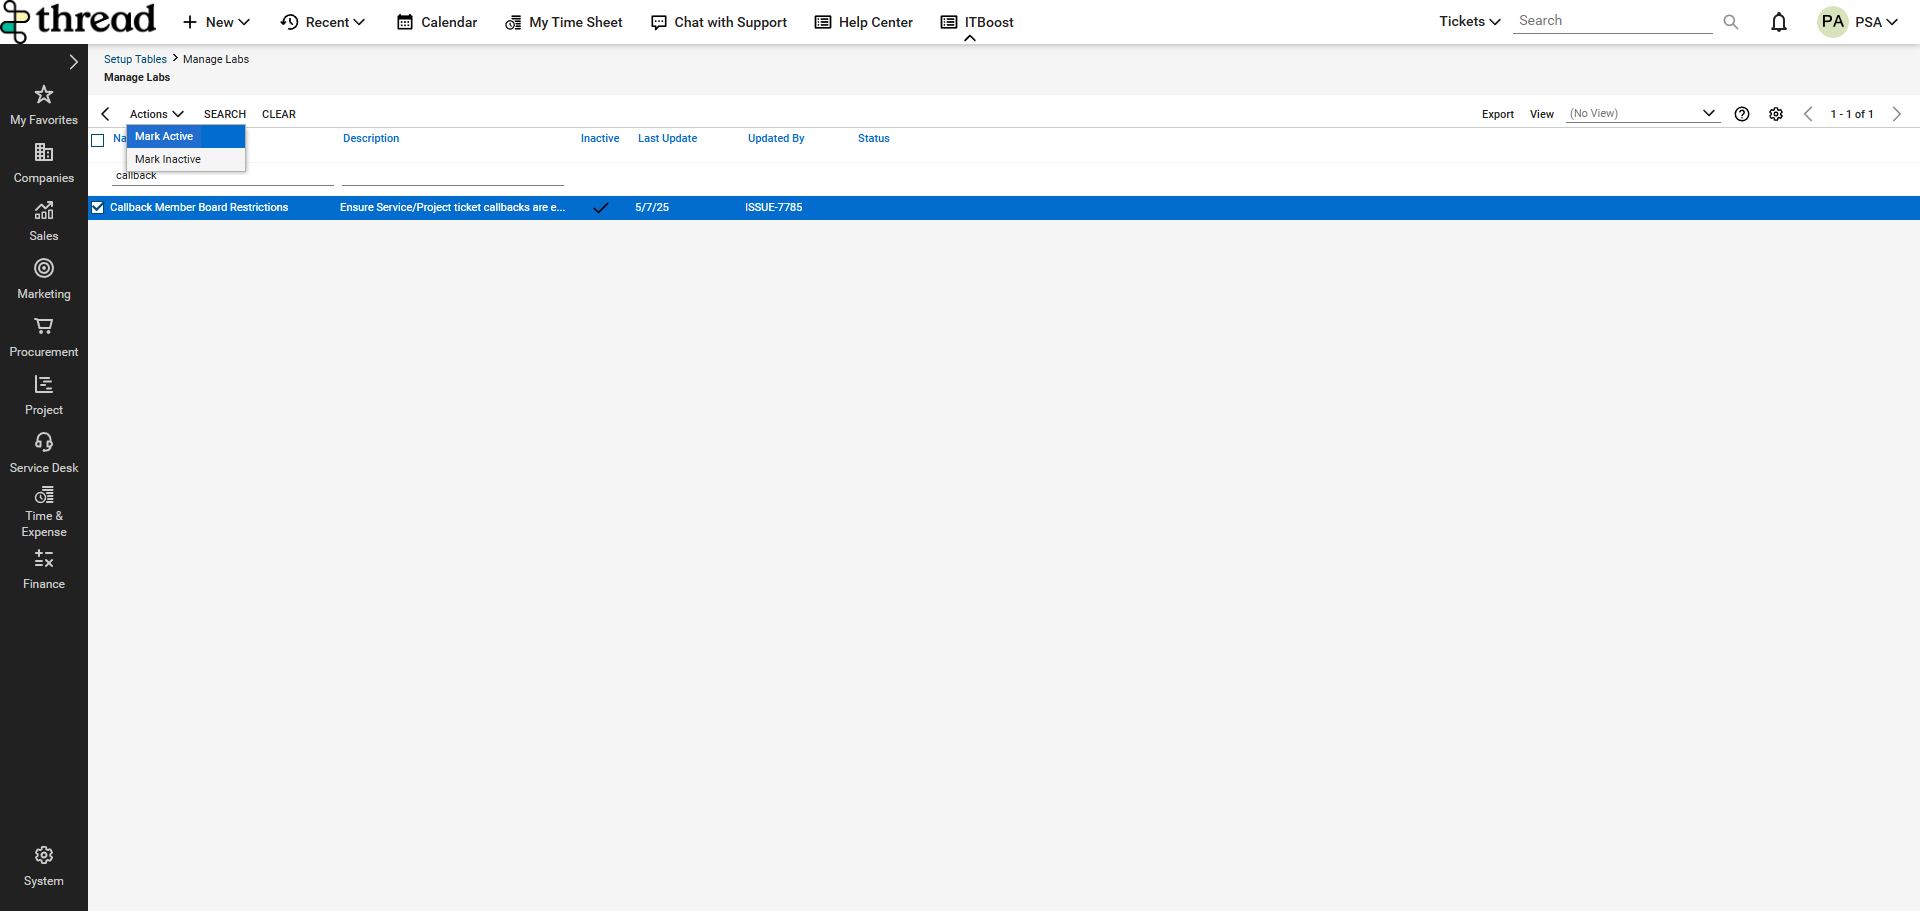The width and height of the screenshot is (1920, 911).
Task: Click the ISSUE-7785 updated-by cell
Action: (x=774, y=208)
